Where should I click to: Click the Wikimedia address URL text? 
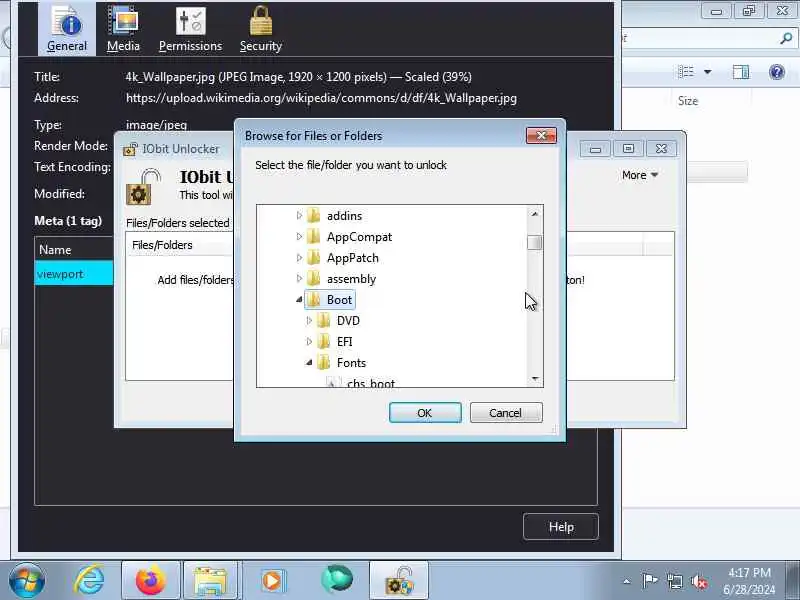click(321, 98)
